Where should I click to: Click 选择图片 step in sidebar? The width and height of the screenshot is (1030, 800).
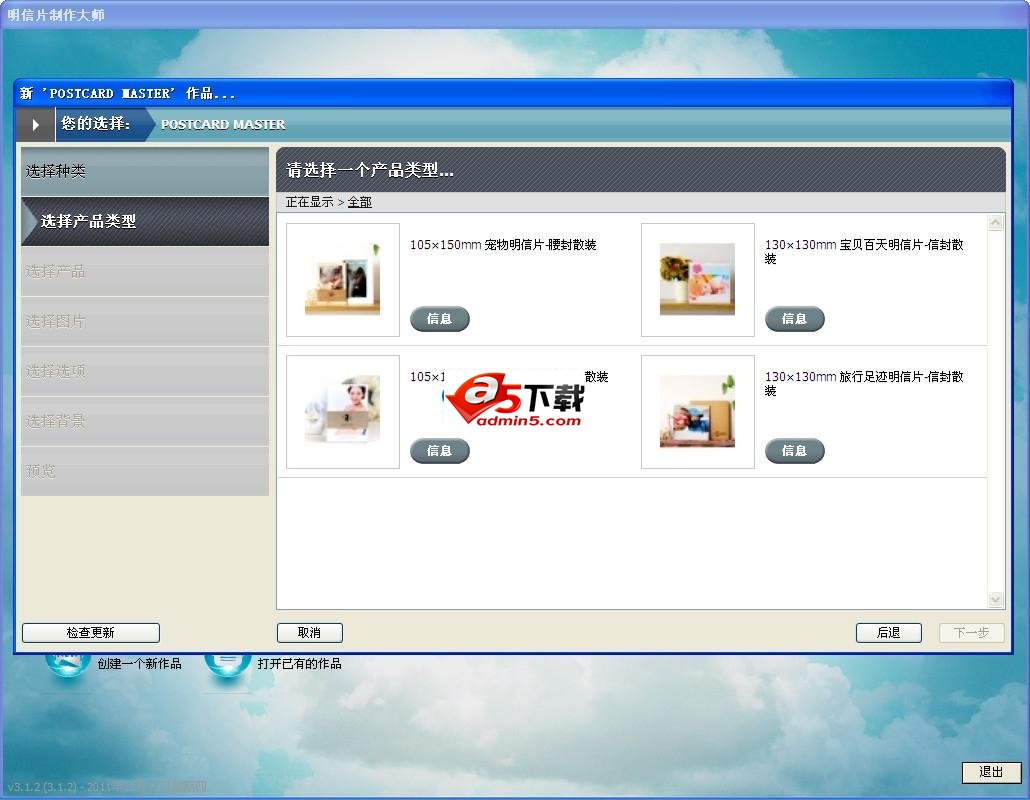(x=145, y=321)
